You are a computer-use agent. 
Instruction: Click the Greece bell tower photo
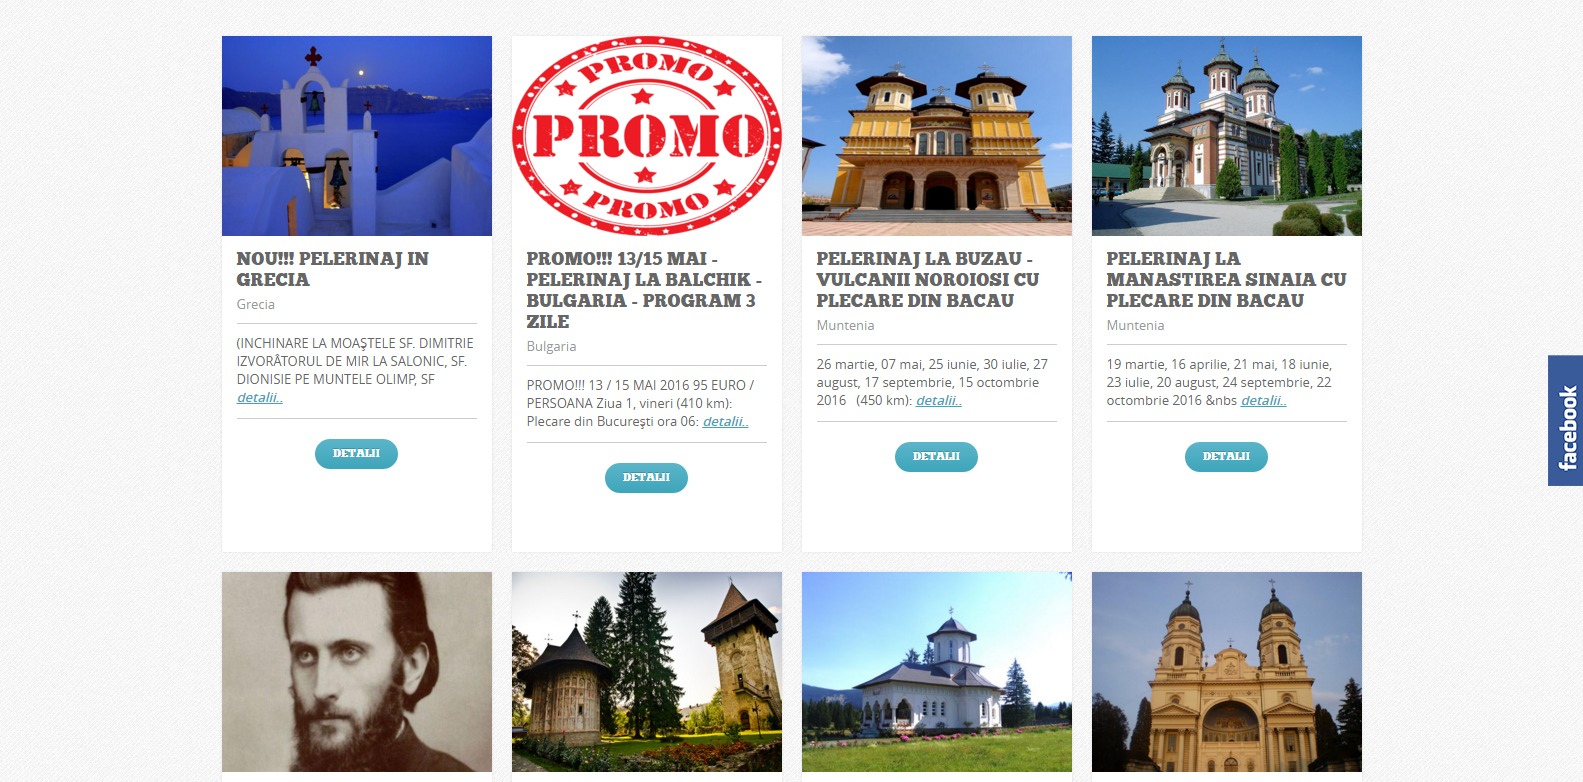357,136
